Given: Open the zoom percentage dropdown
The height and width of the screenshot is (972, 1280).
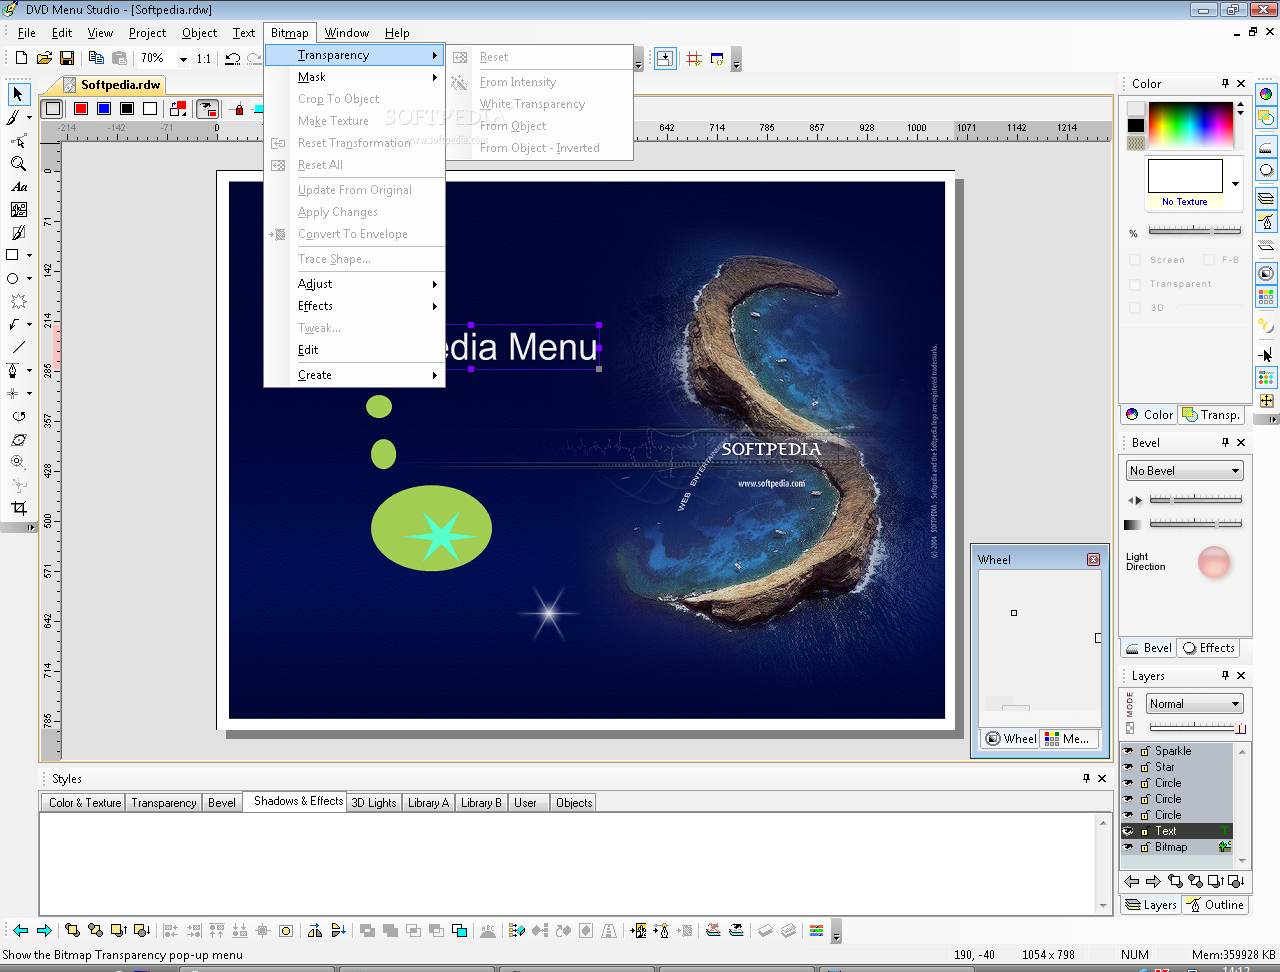Looking at the screenshot, I should [x=183, y=59].
